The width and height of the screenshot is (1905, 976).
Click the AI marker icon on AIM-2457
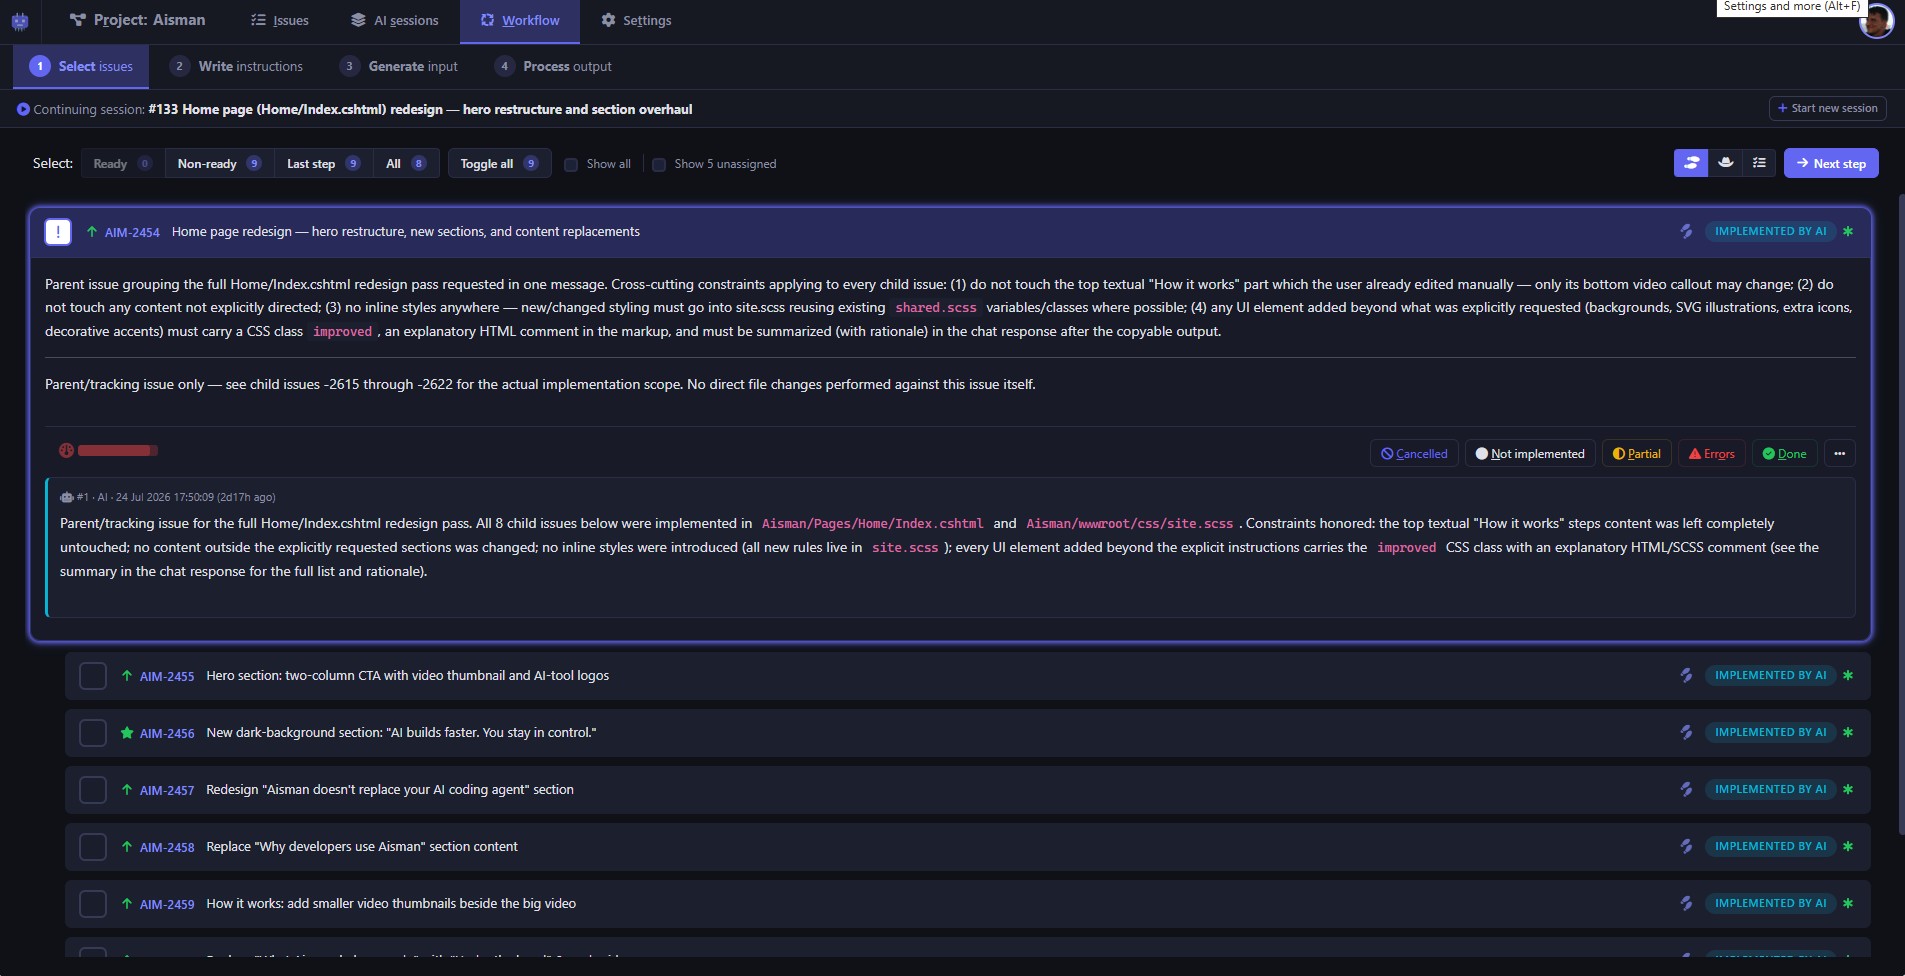[x=1686, y=789]
